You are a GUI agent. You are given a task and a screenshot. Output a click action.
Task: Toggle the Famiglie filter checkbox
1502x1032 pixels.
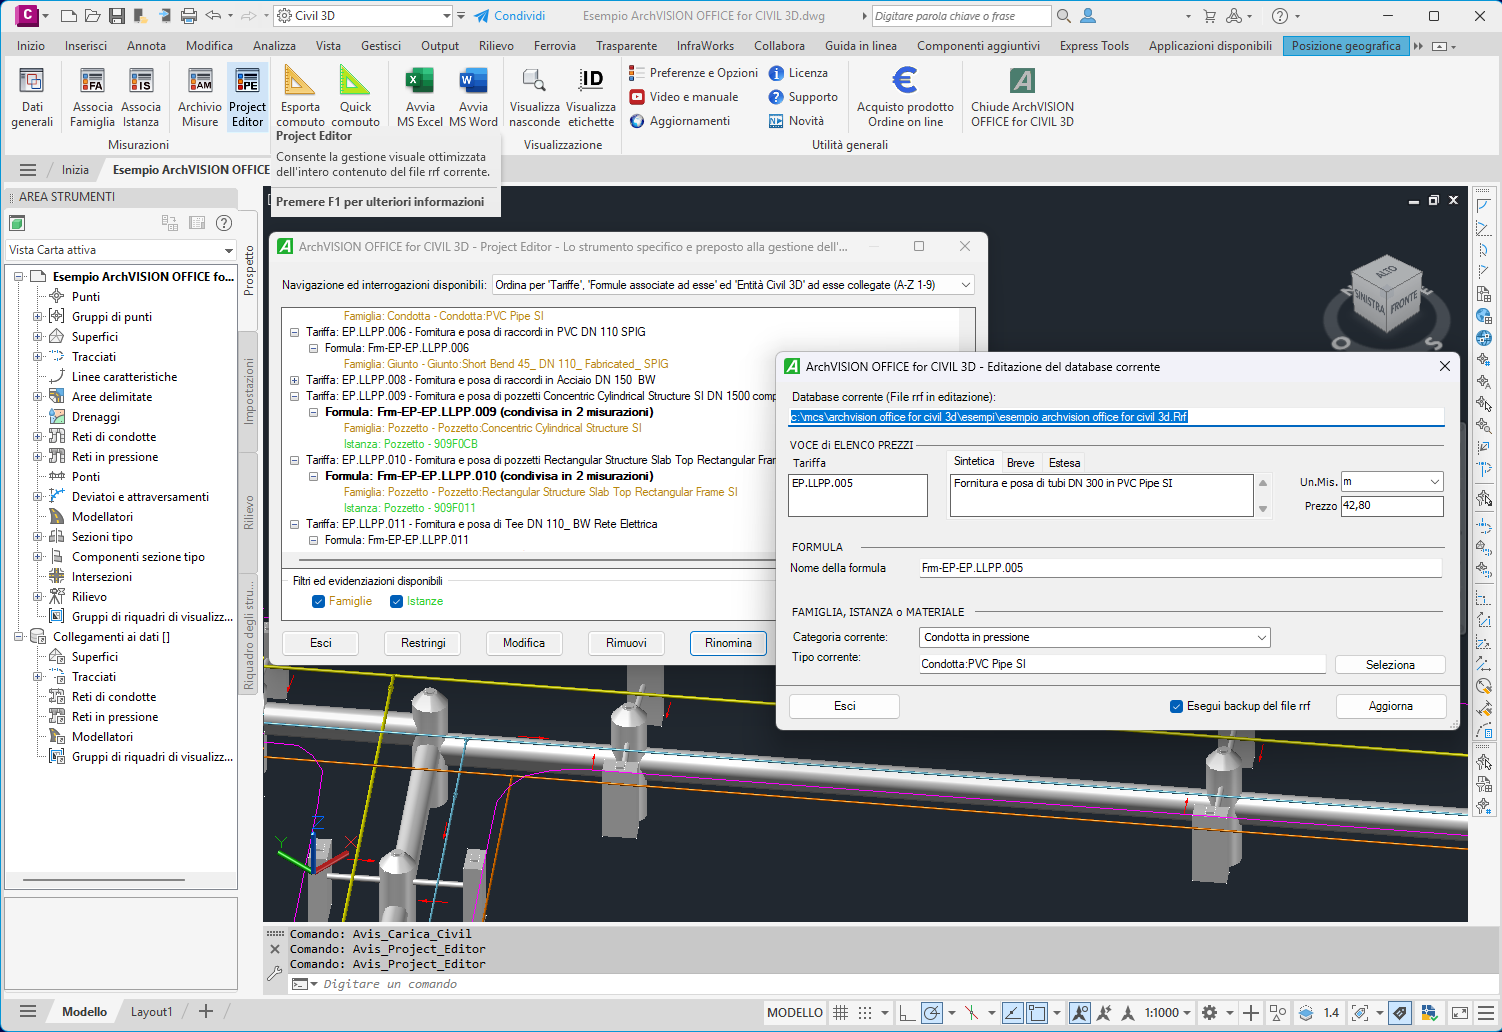(x=318, y=601)
